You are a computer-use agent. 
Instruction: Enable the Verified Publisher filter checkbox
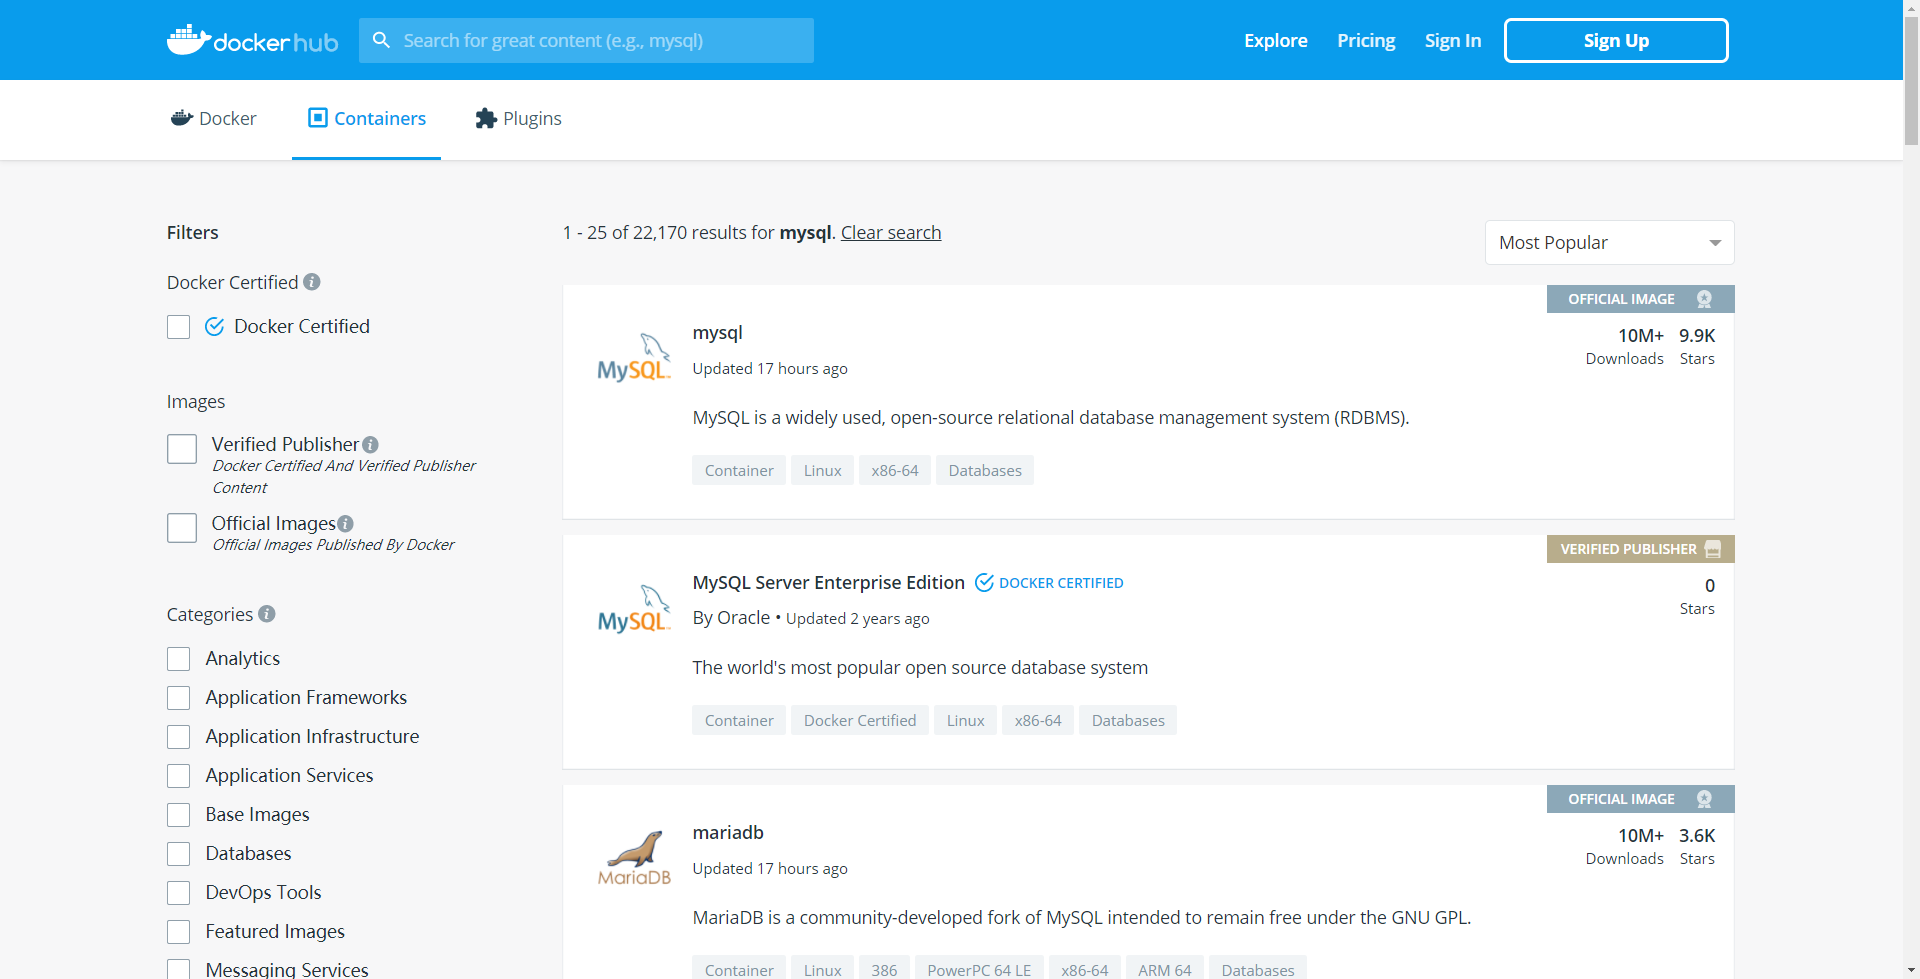click(x=182, y=449)
